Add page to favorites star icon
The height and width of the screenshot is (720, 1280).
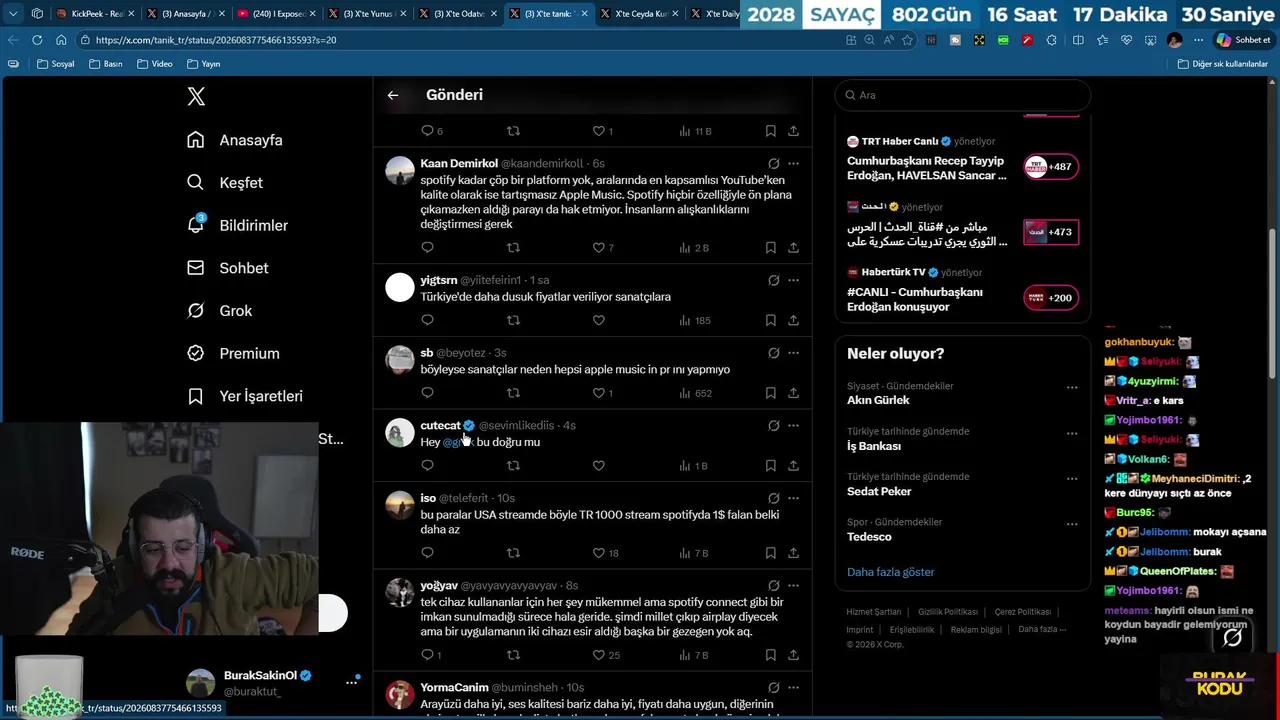[907, 40]
